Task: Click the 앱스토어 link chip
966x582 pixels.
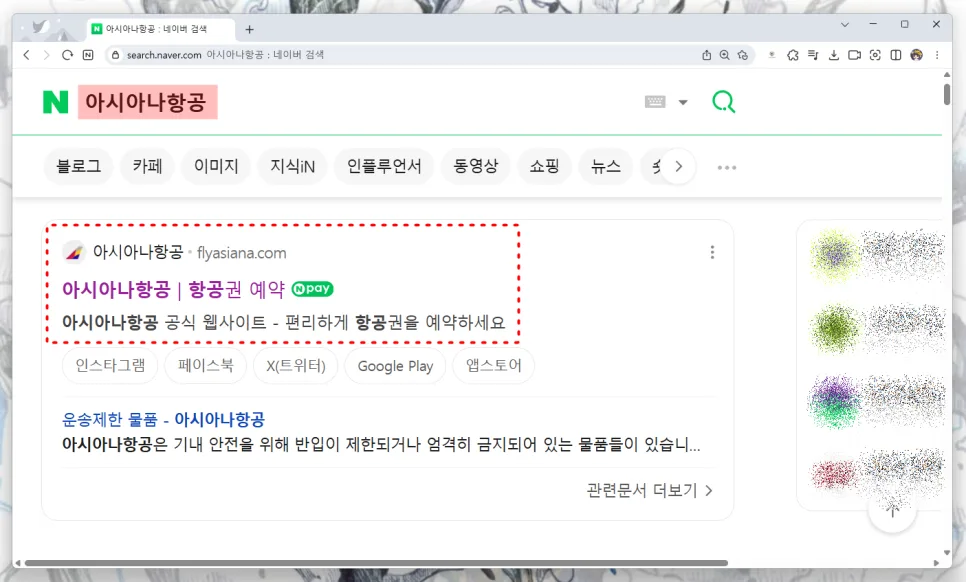Action: [493, 366]
